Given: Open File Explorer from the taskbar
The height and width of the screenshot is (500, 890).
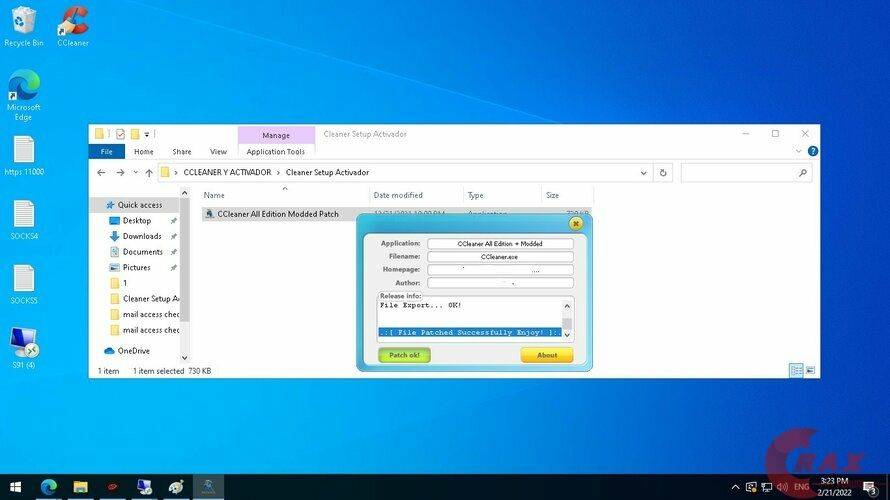Looking at the screenshot, I should [x=81, y=487].
